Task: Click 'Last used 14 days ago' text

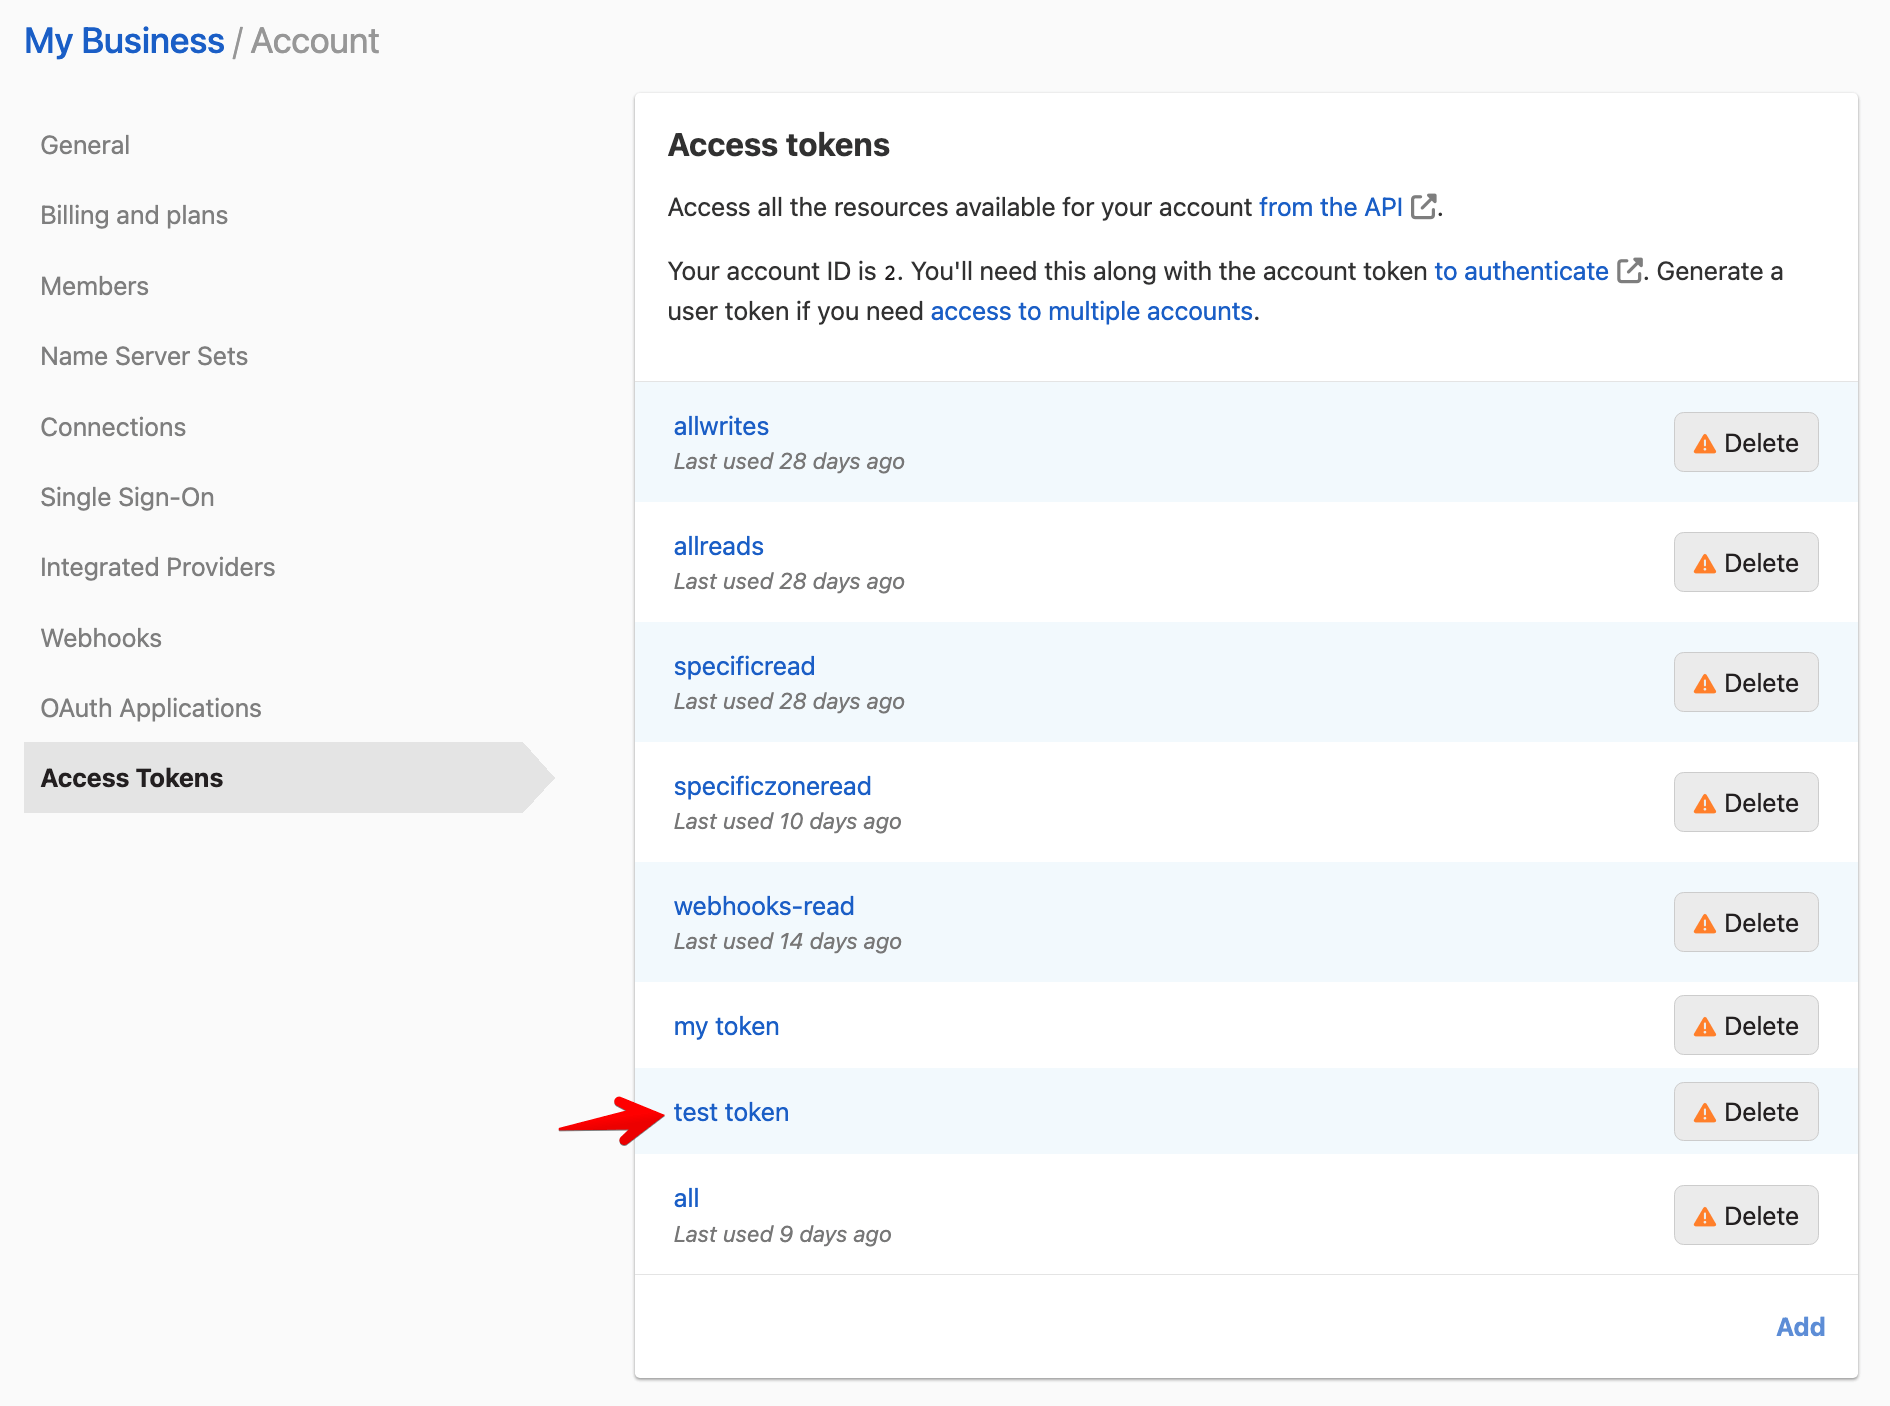Action: pyautogui.click(x=787, y=941)
